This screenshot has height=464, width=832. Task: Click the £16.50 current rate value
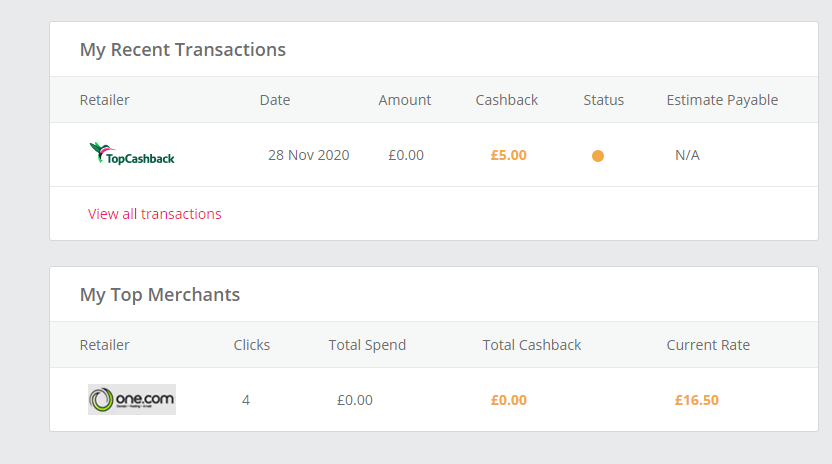(x=697, y=400)
